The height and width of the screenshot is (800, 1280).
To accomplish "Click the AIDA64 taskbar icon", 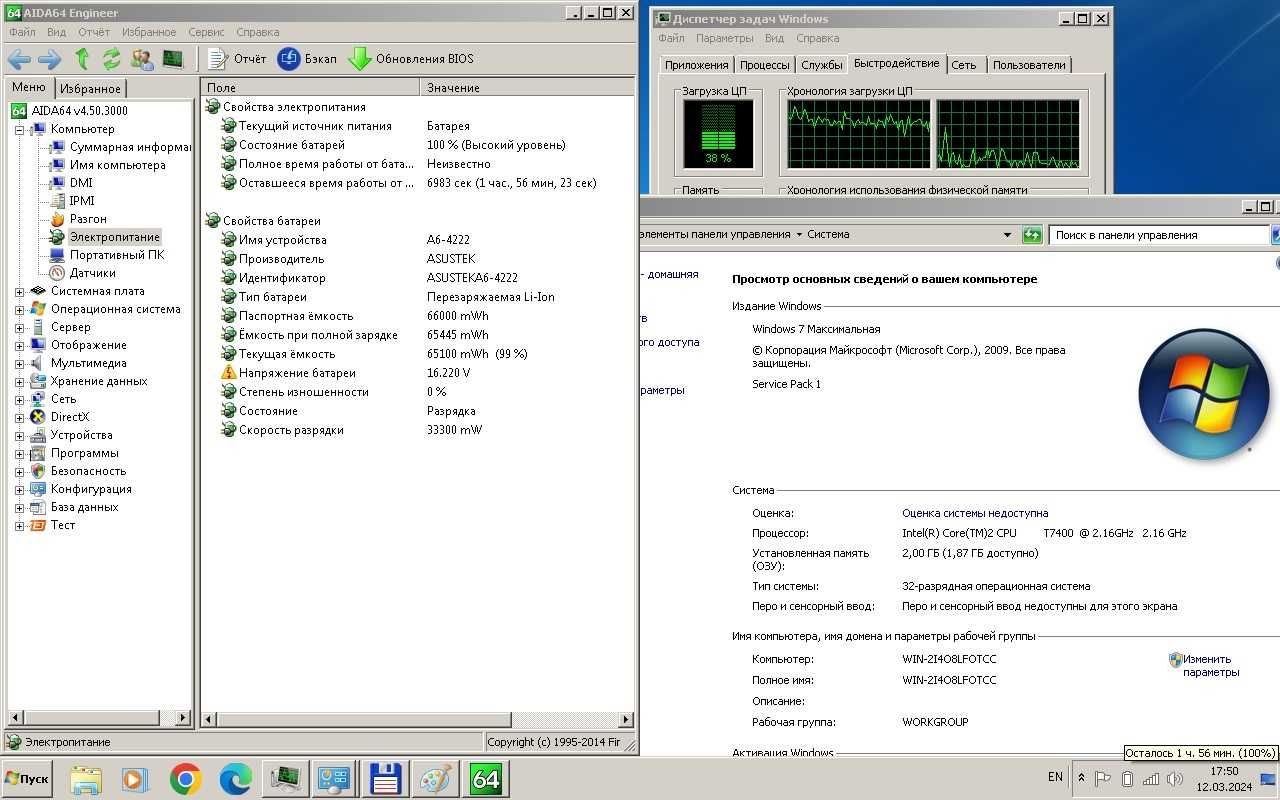I will (486, 779).
